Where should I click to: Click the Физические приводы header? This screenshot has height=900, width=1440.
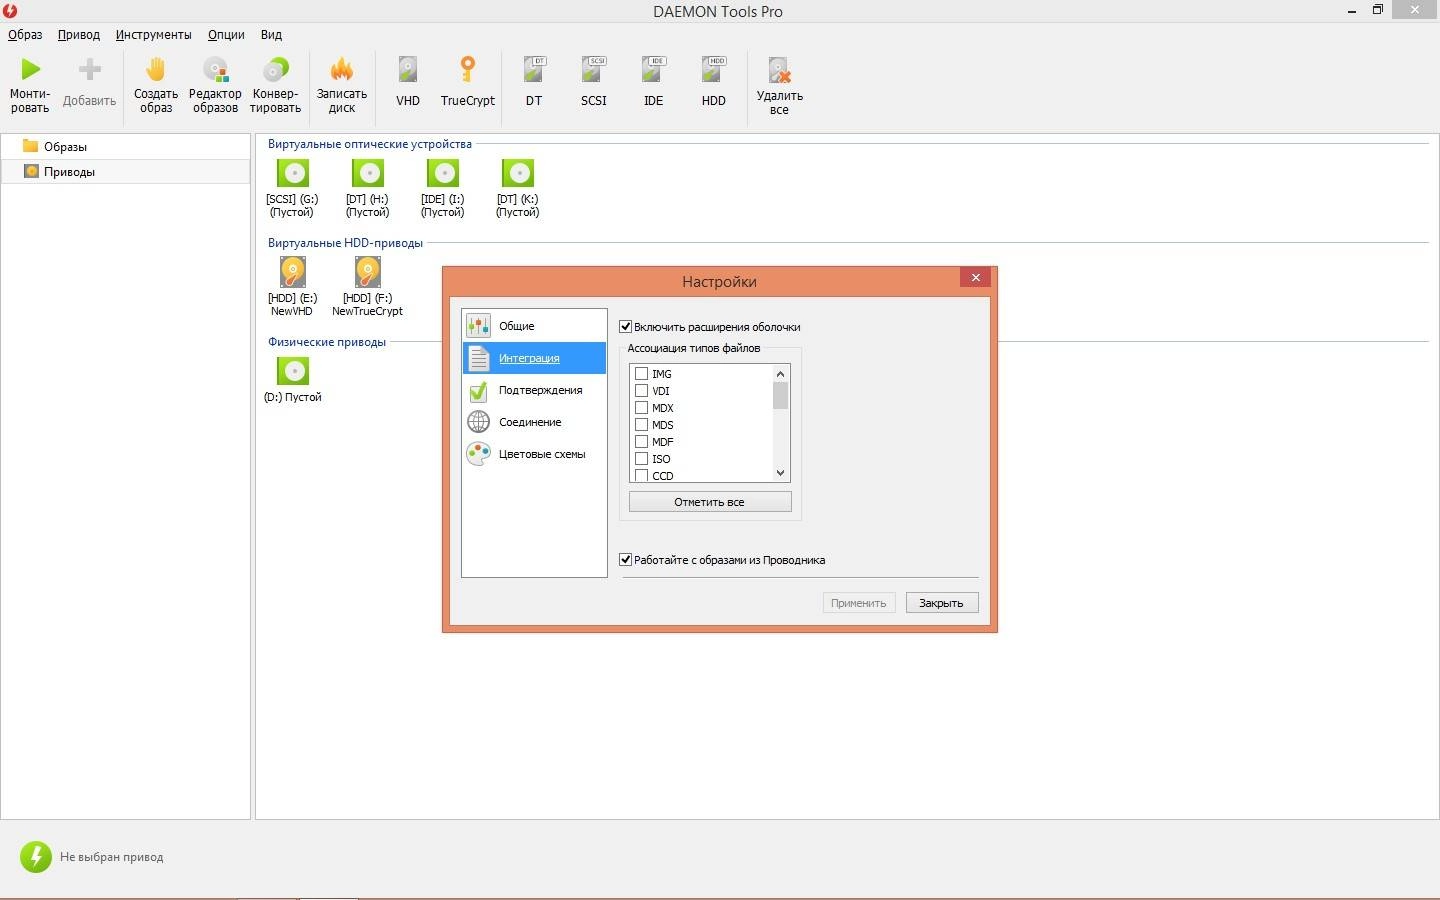pyautogui.click(x=327, y=342)
